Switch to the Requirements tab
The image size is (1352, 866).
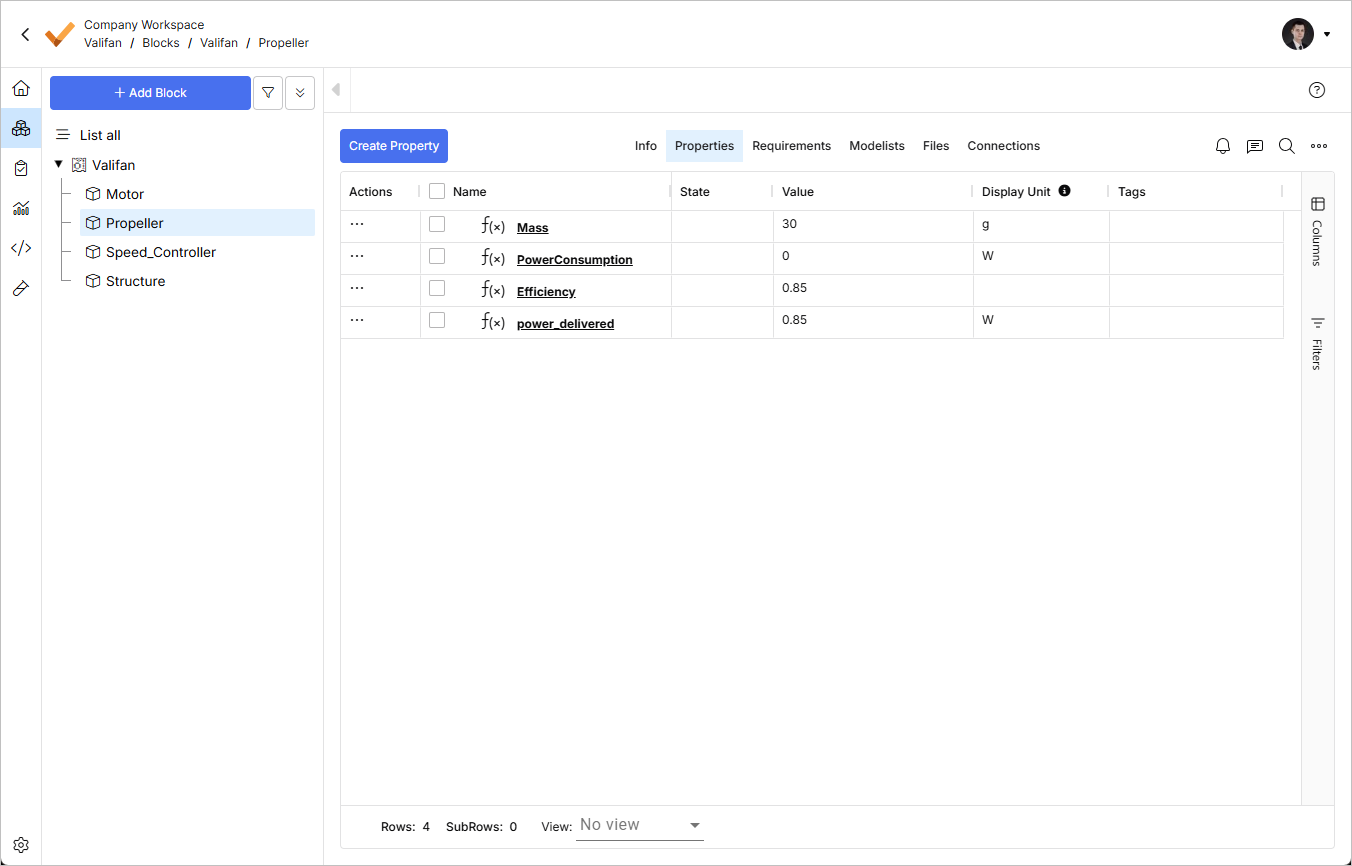pos(791,146)
